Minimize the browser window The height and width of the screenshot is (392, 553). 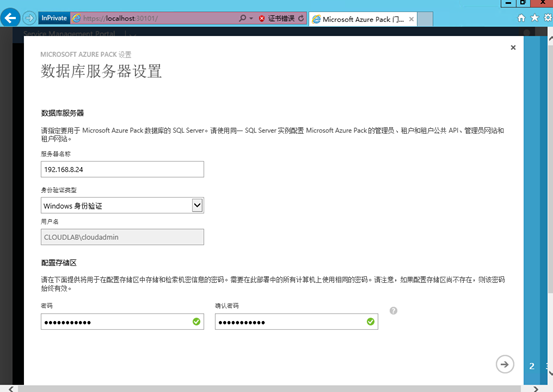click(x=508, y=3)
